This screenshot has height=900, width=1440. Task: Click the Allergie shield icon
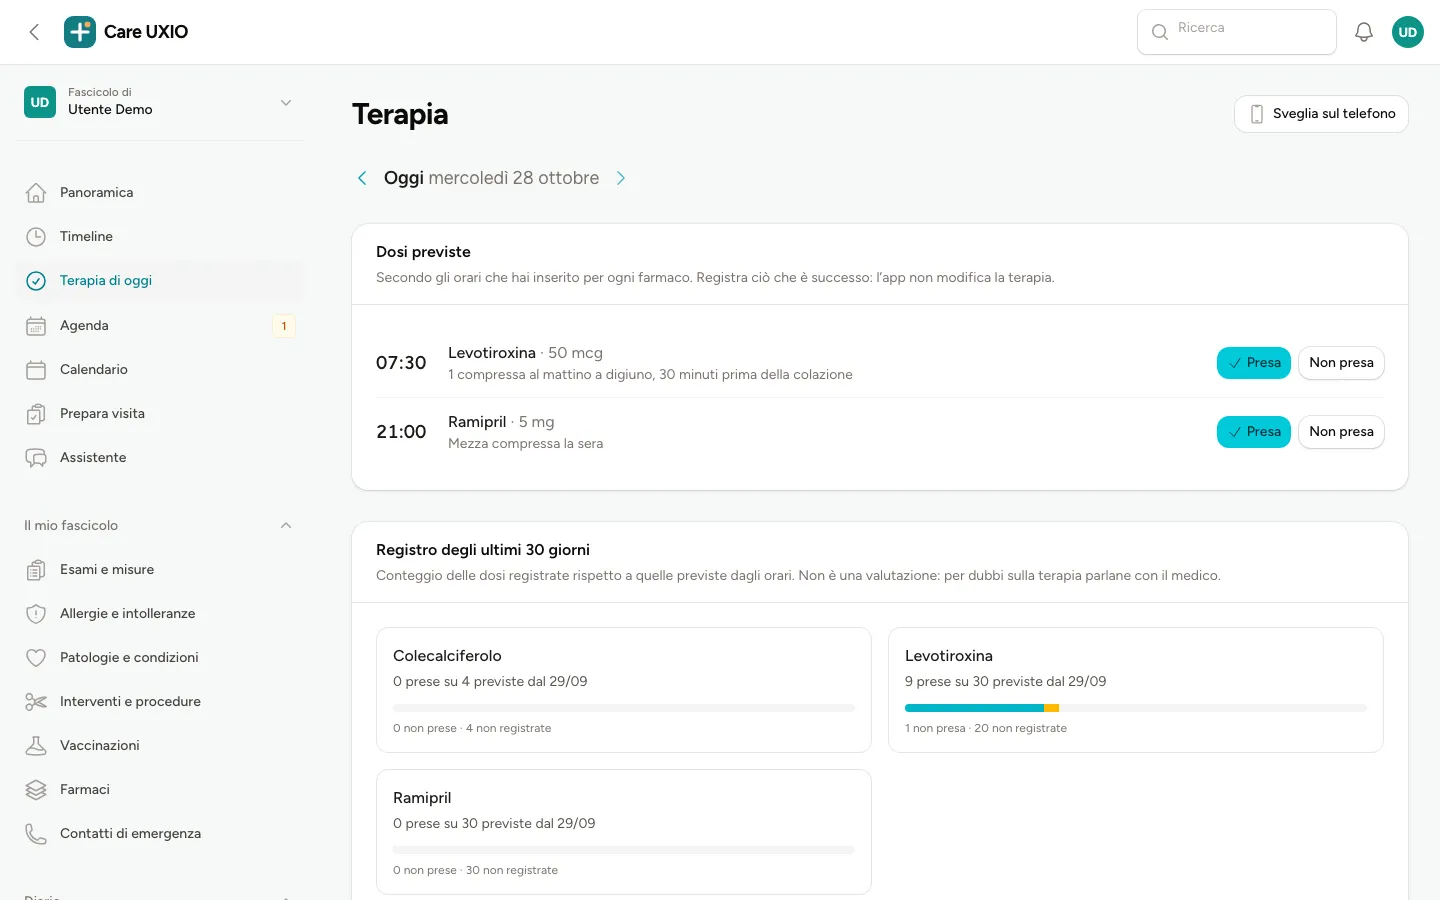pos(36,614)
